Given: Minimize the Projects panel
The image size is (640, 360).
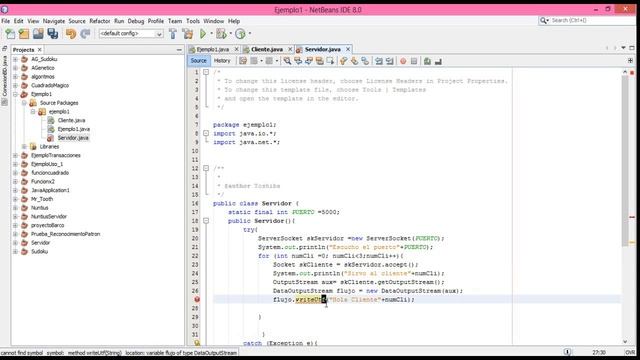Looking at the screenshot, I should (x=179, y=50).
